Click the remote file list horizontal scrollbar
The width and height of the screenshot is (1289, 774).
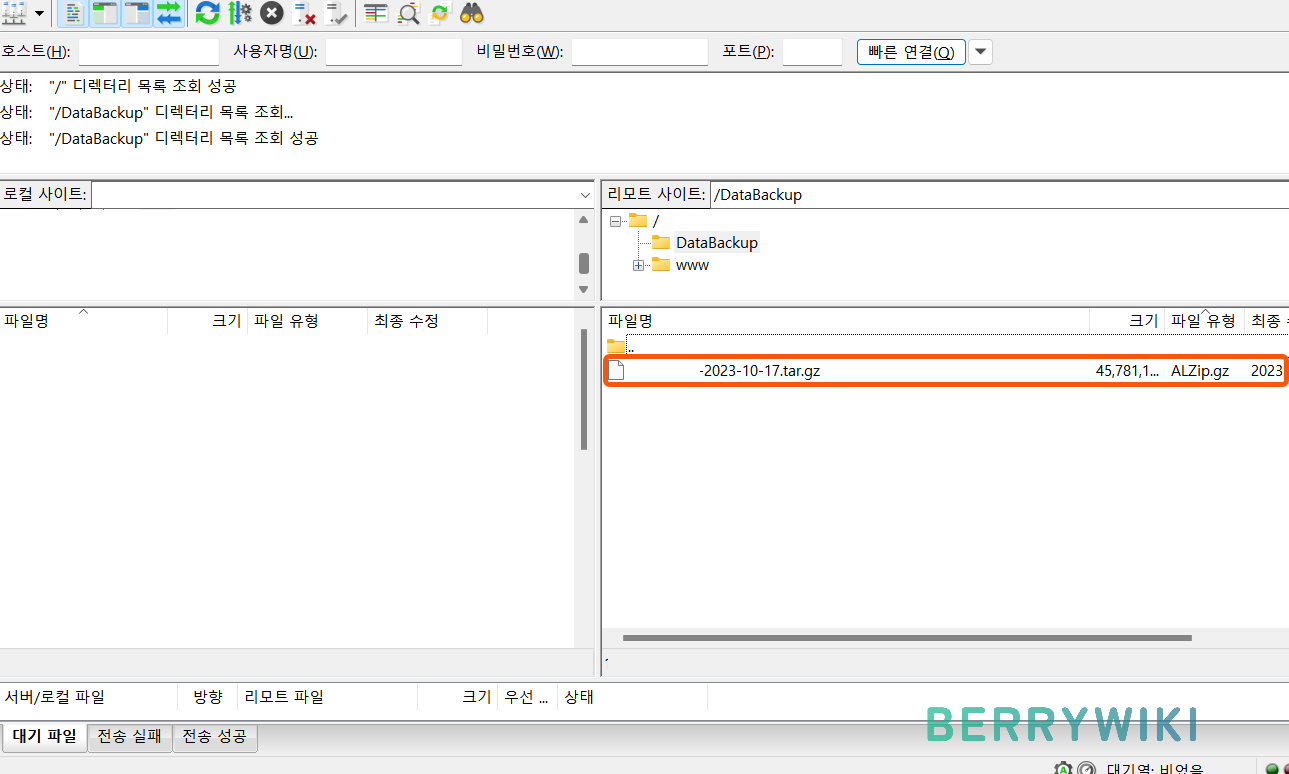click(908, 638)
